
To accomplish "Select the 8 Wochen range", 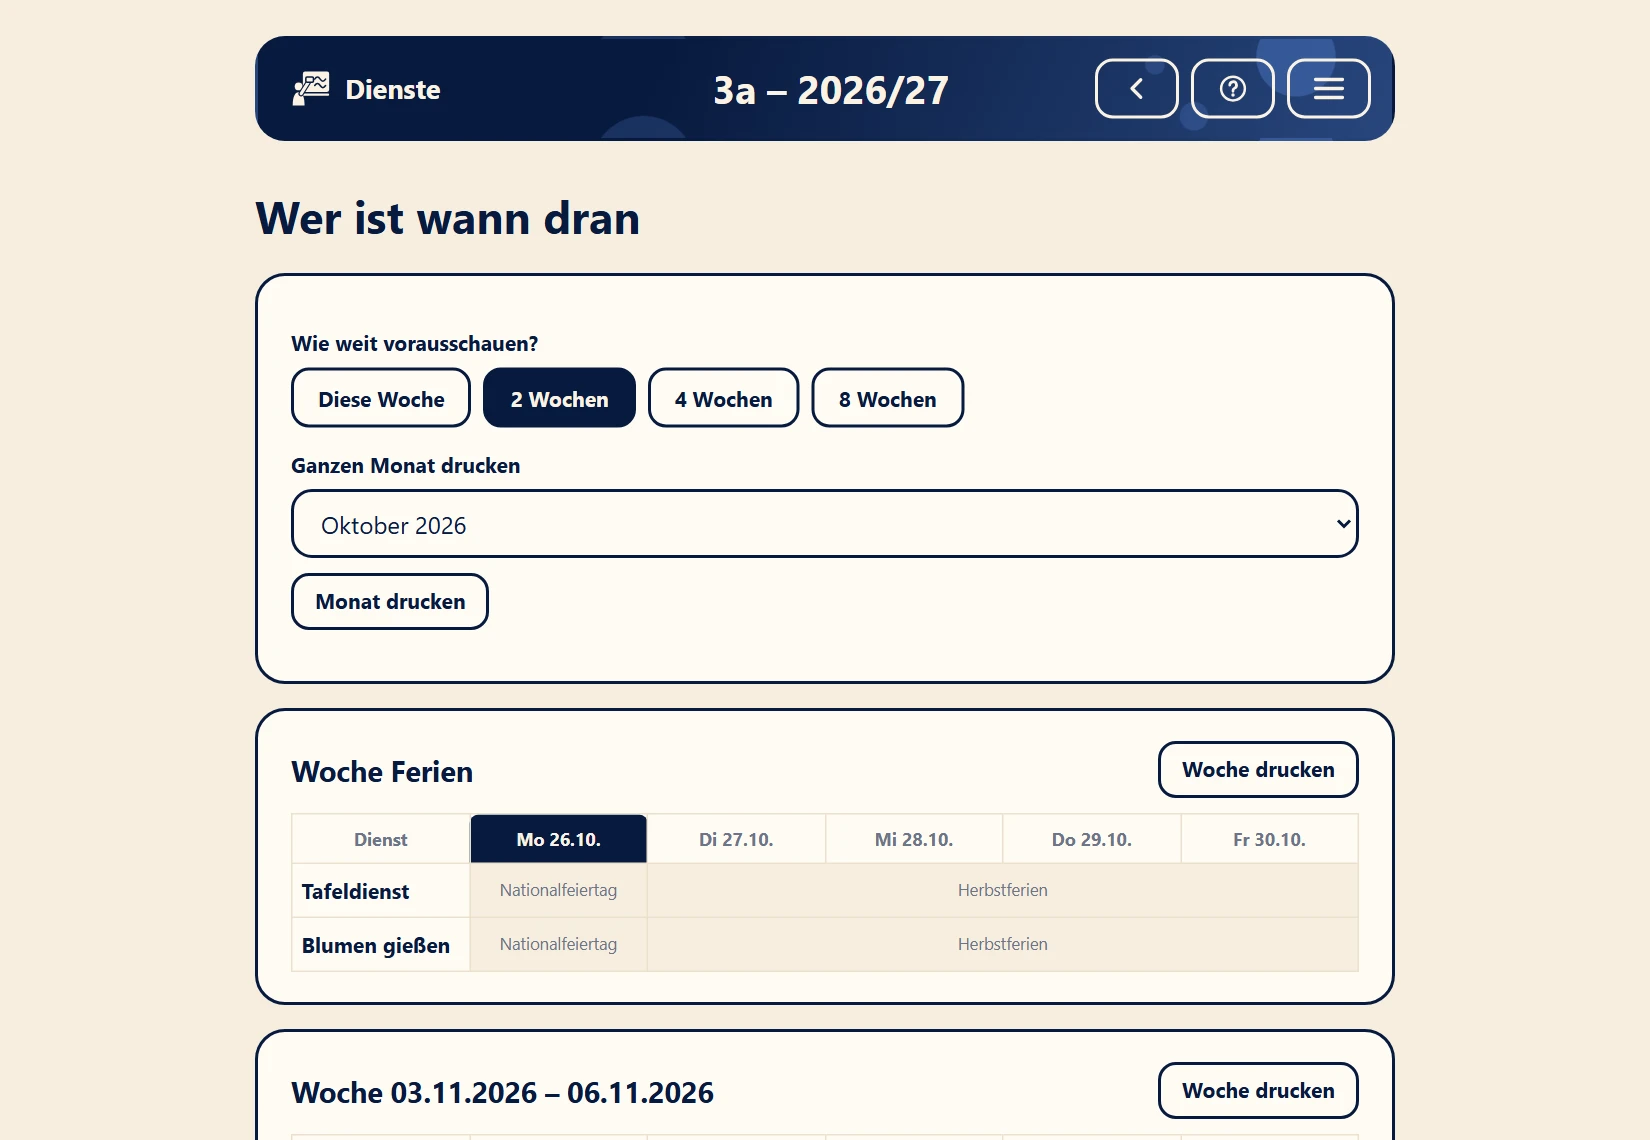I will pyautogui.click(x=887, y=398).
